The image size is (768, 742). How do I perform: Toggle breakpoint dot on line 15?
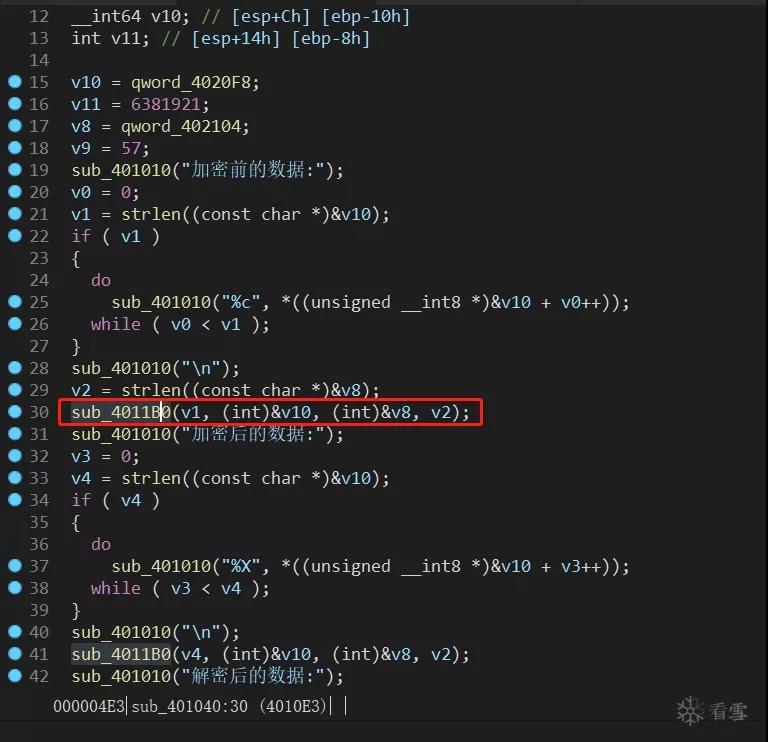tap(15, 81)
